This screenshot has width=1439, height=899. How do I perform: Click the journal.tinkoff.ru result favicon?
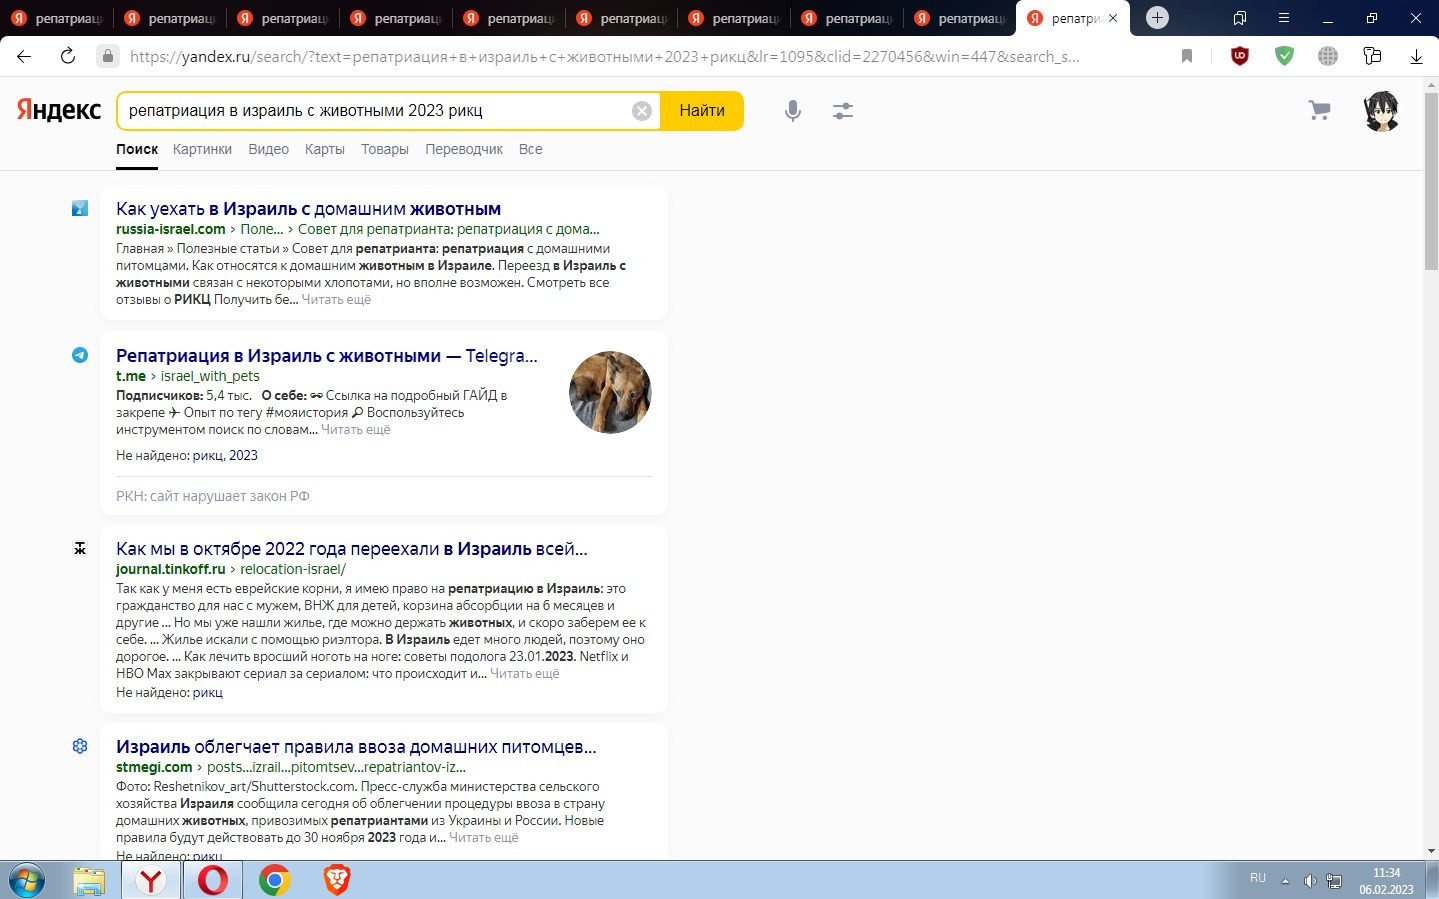click(80, 548)
